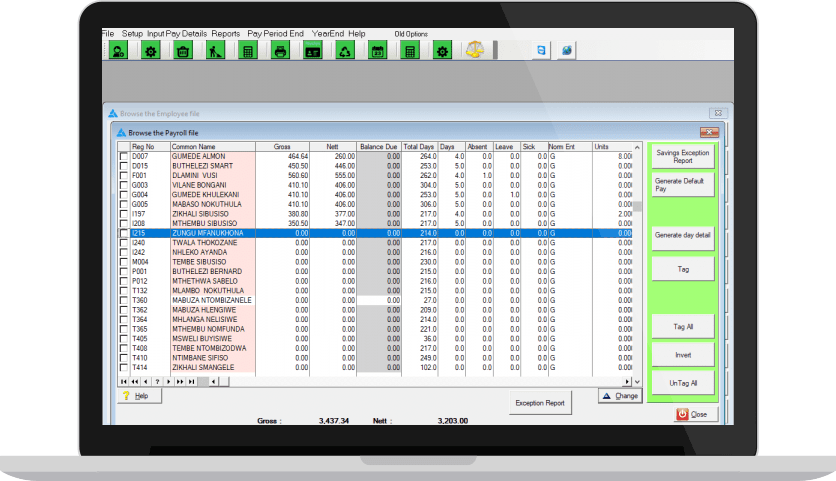The image size is (836, 481).
Task: Click the basket toolbar icon
Action: coord(183,51)
